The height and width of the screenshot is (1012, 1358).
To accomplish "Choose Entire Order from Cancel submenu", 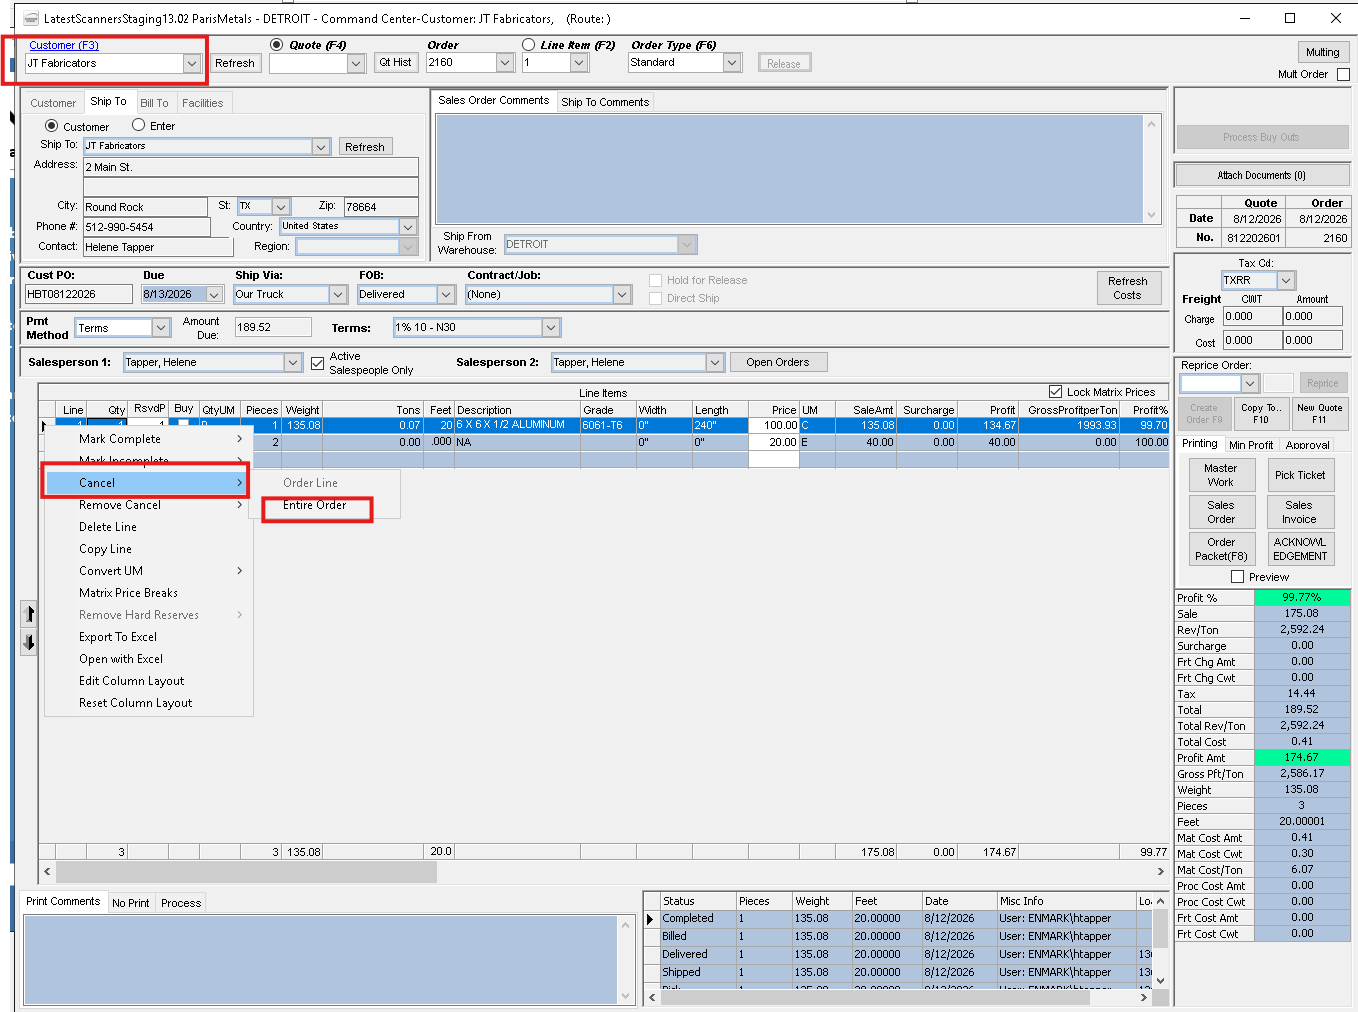I will point(315,505).
